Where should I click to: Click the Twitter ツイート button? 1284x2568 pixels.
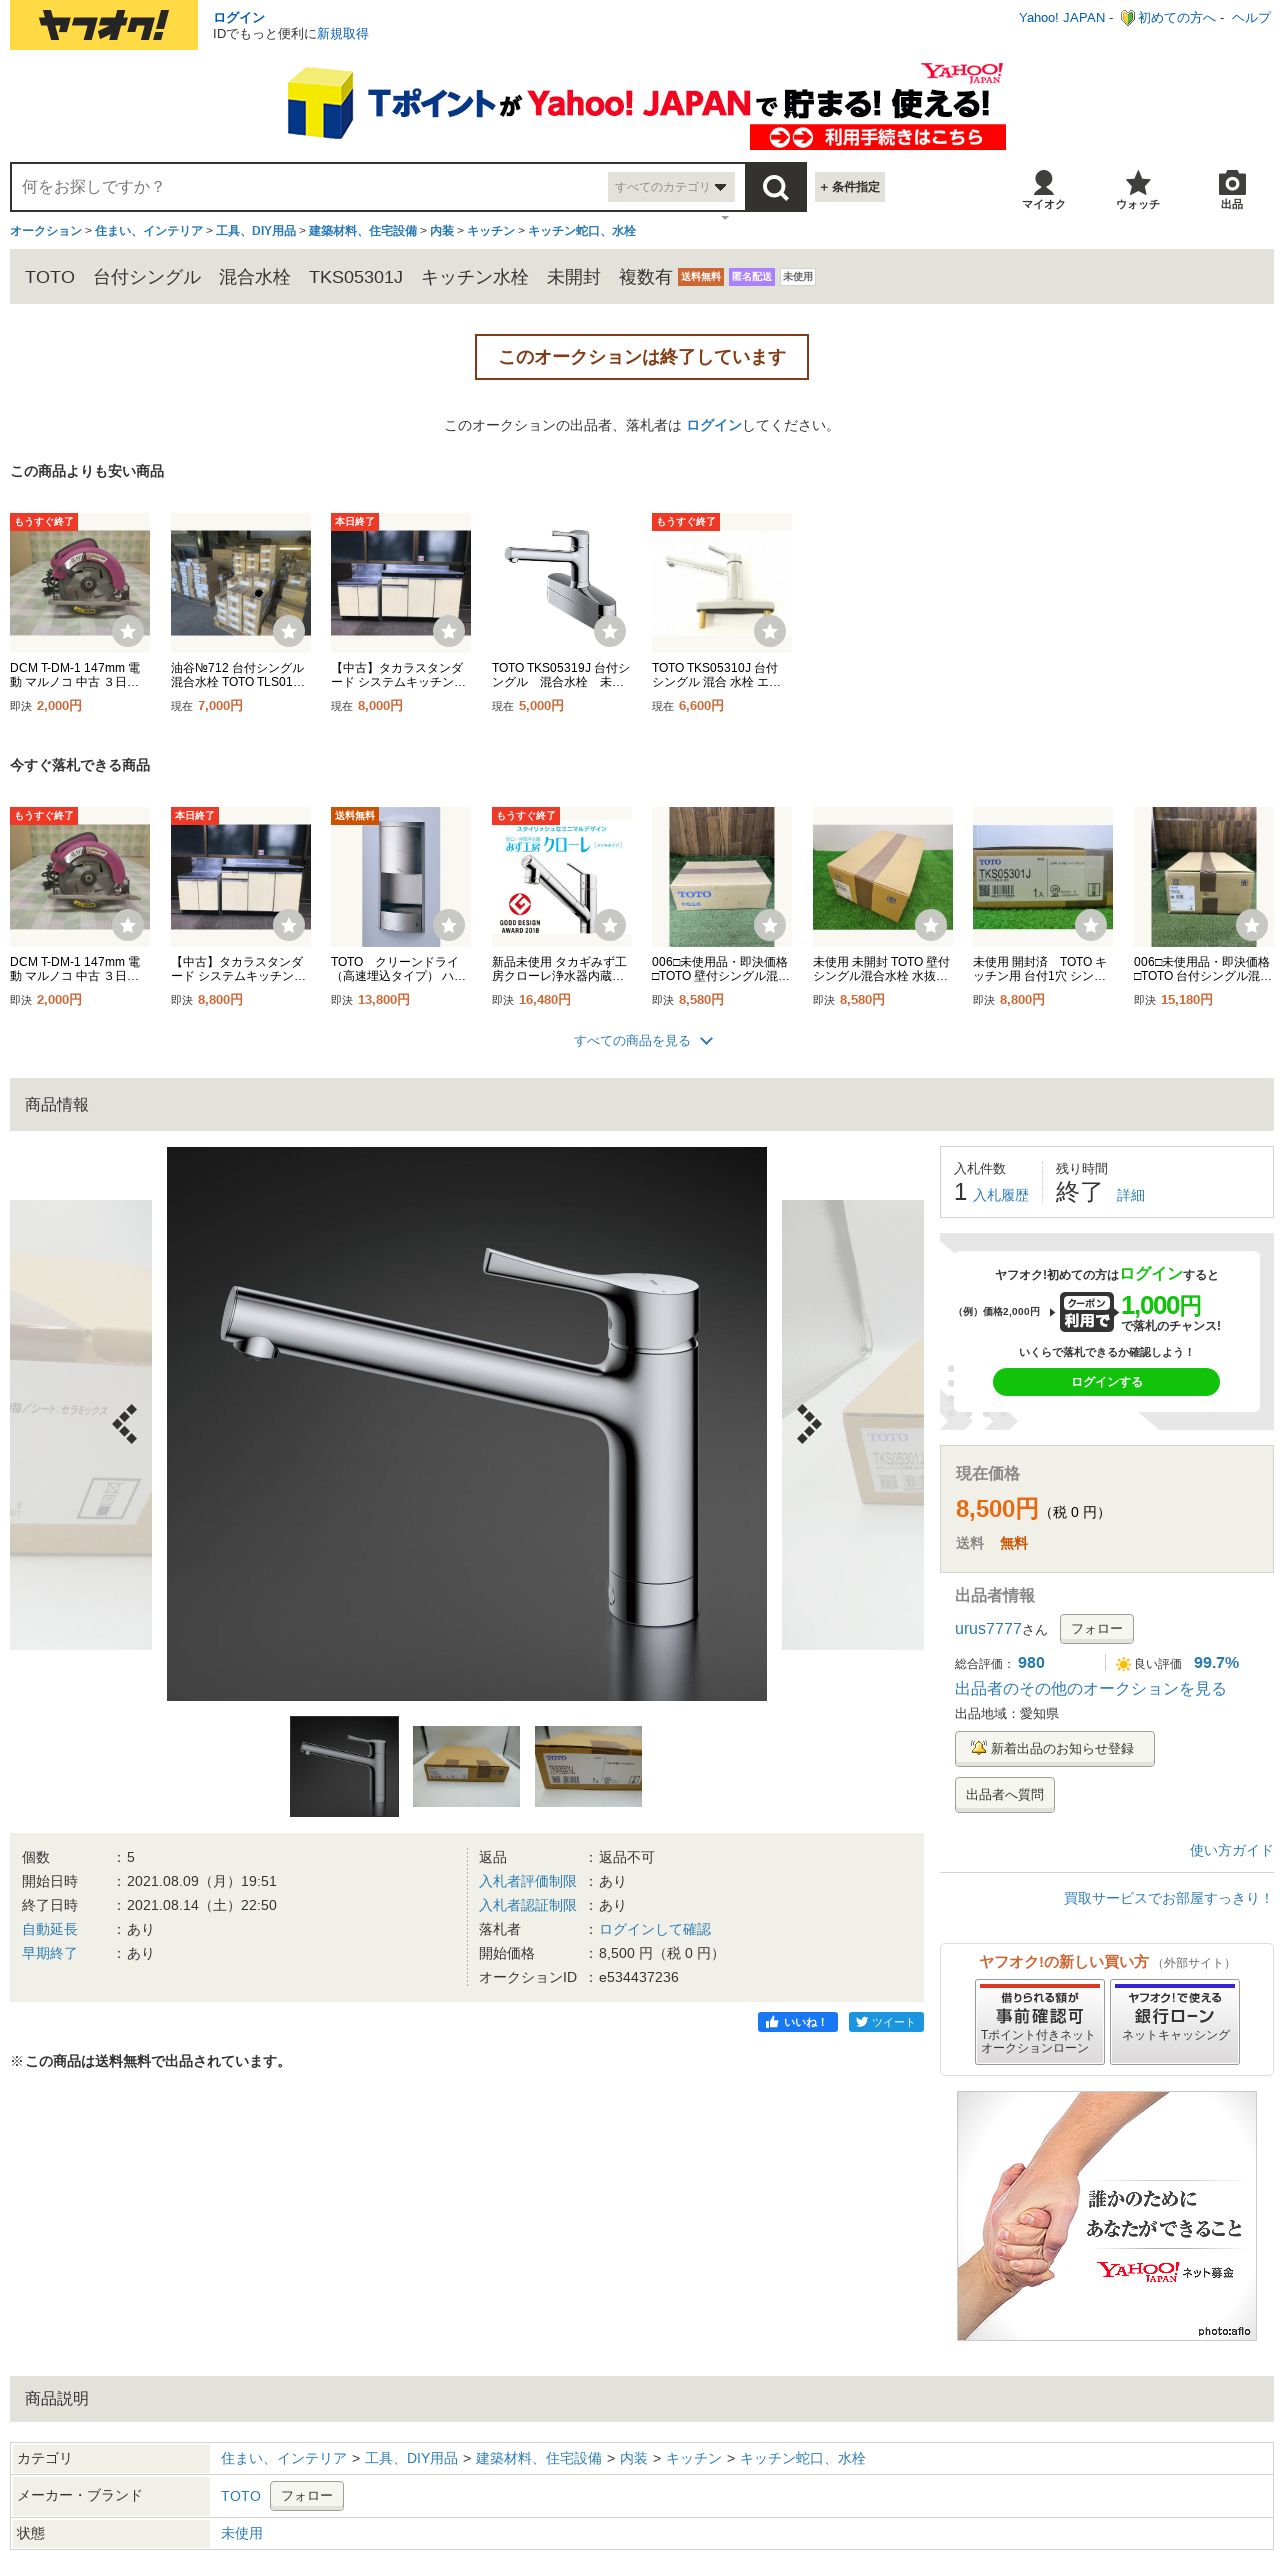coord(886,2022)
